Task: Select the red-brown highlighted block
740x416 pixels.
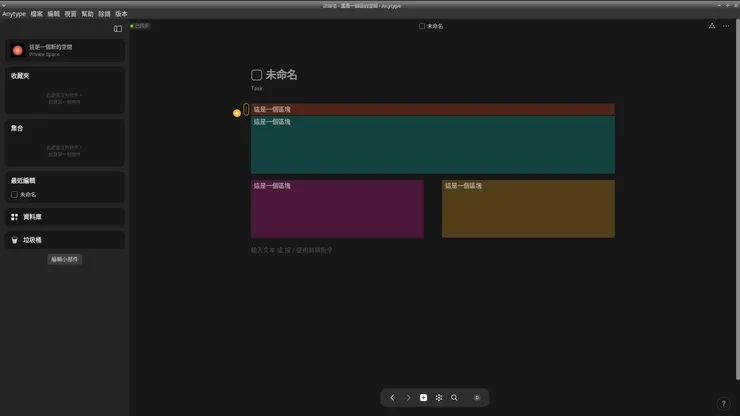Action: click(433, 109)
